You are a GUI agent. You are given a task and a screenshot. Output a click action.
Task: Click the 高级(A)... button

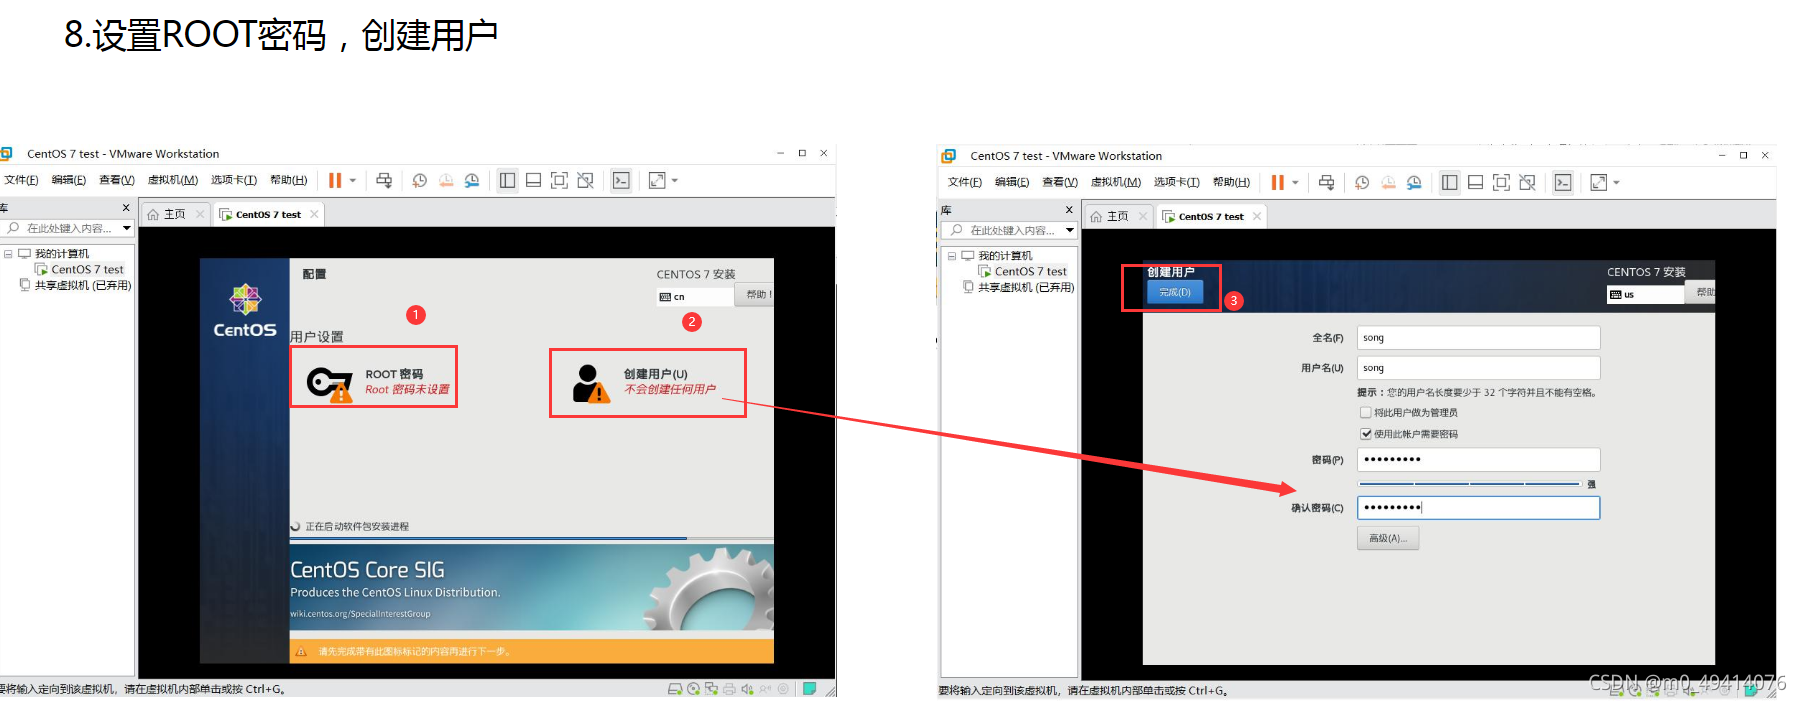(x=1388, y=538)
